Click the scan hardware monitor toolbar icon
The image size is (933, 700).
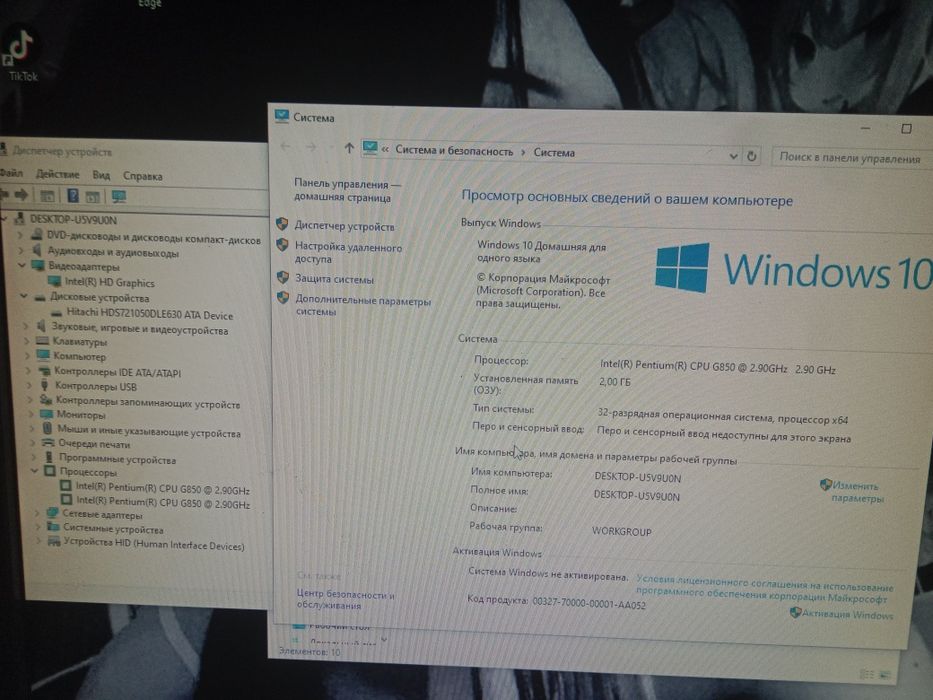119,196
